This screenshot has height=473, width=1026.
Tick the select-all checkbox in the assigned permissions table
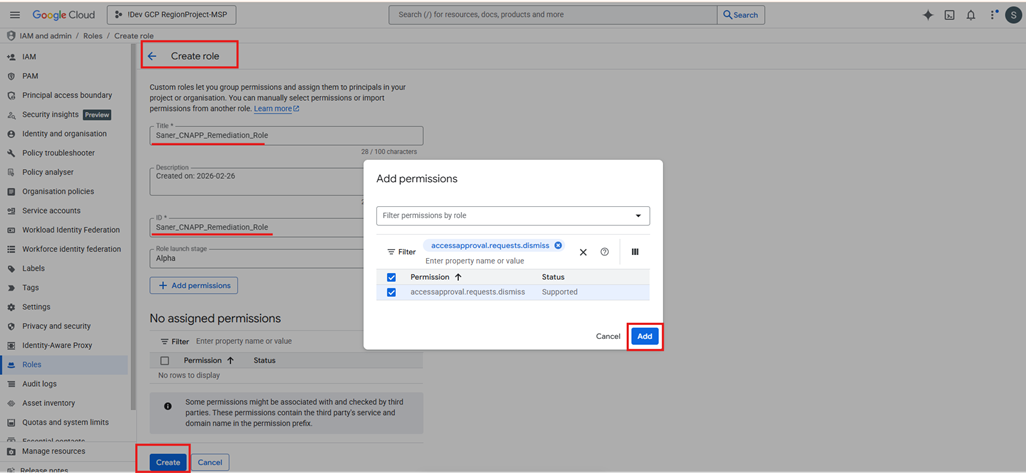pos(165,361)
